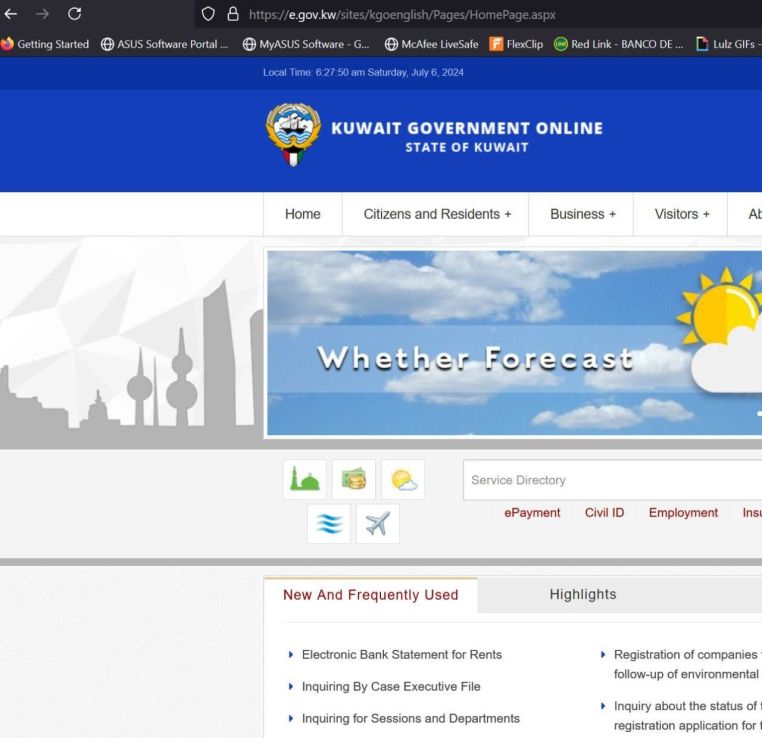Open Electronic Bank Statement for Rents link

[401, 655]
